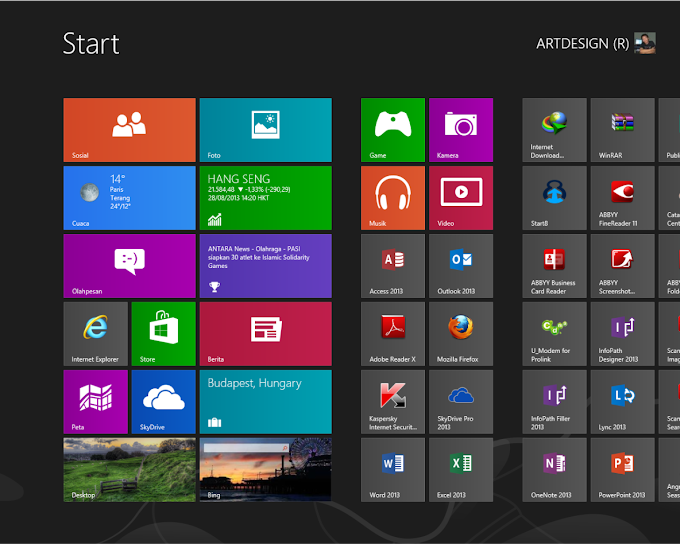Viewport: 680px width, 544px height.
Task: Open Internet Download Manager tile
Action: click(554, 130)
